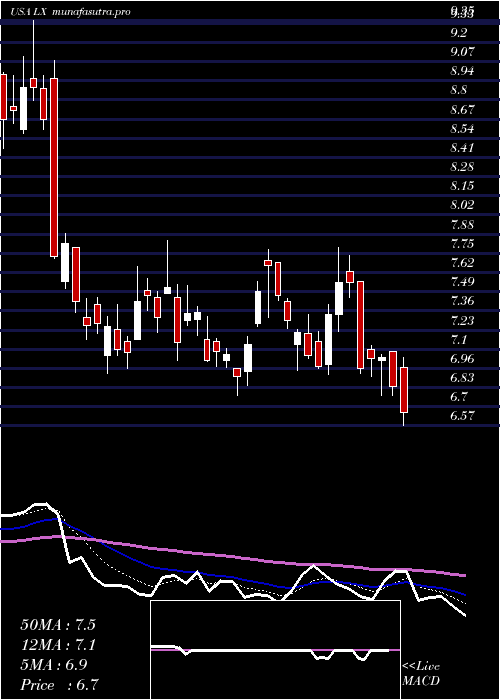Click the 7.36 price axis label

[462, 300]
